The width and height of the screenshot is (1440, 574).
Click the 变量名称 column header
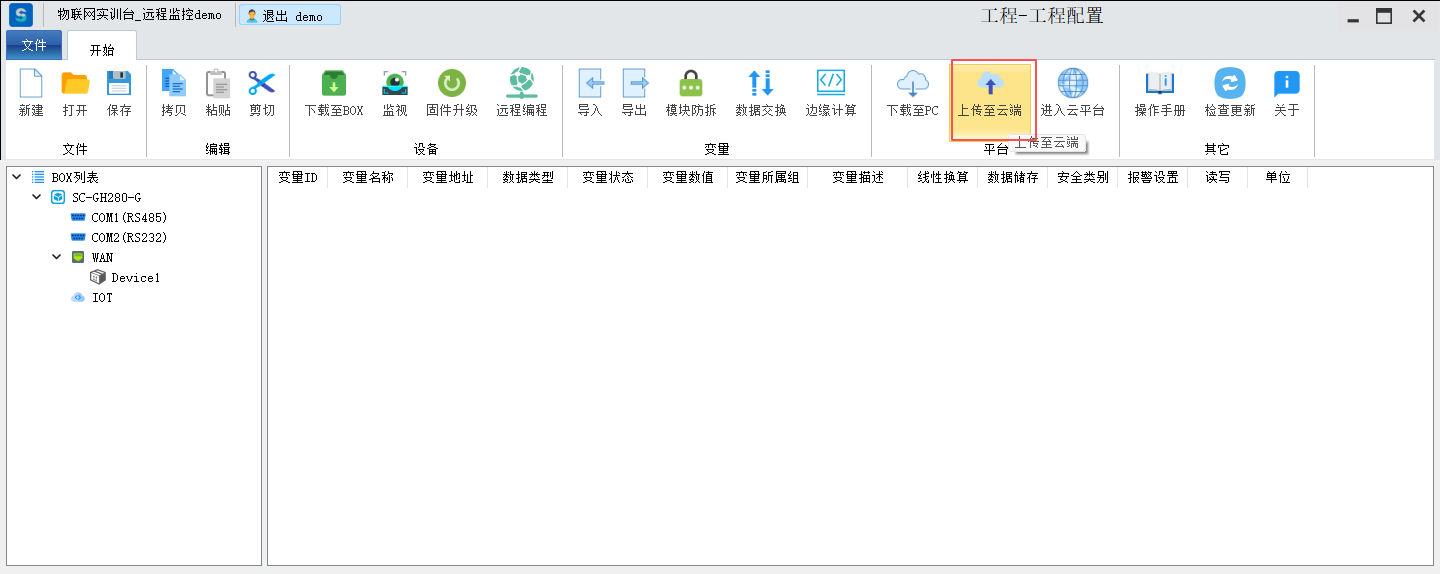coord(367,177)
